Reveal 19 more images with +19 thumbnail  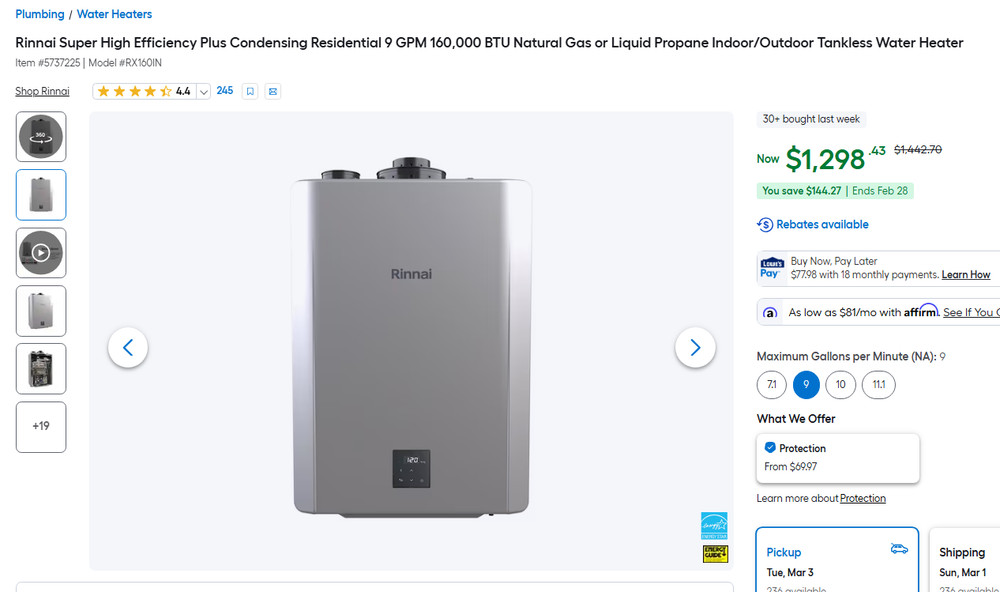pyautogui.click(x=40, y=426)
